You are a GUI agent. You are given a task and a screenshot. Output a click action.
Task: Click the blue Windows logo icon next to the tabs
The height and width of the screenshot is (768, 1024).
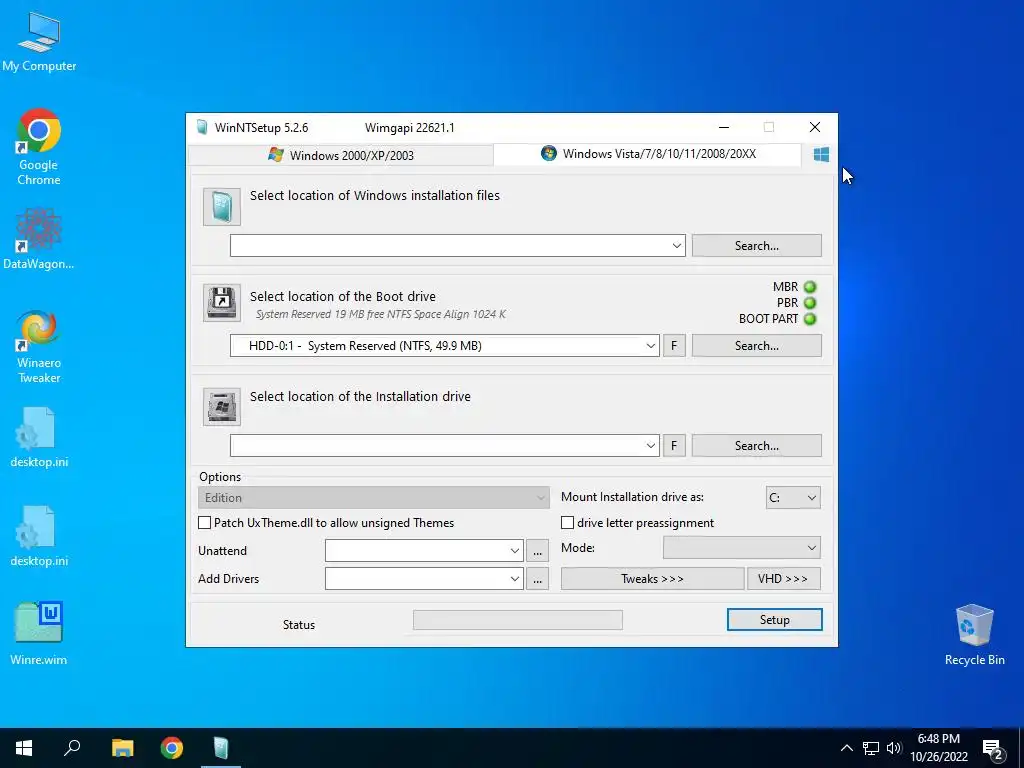[x=822, y=154]
